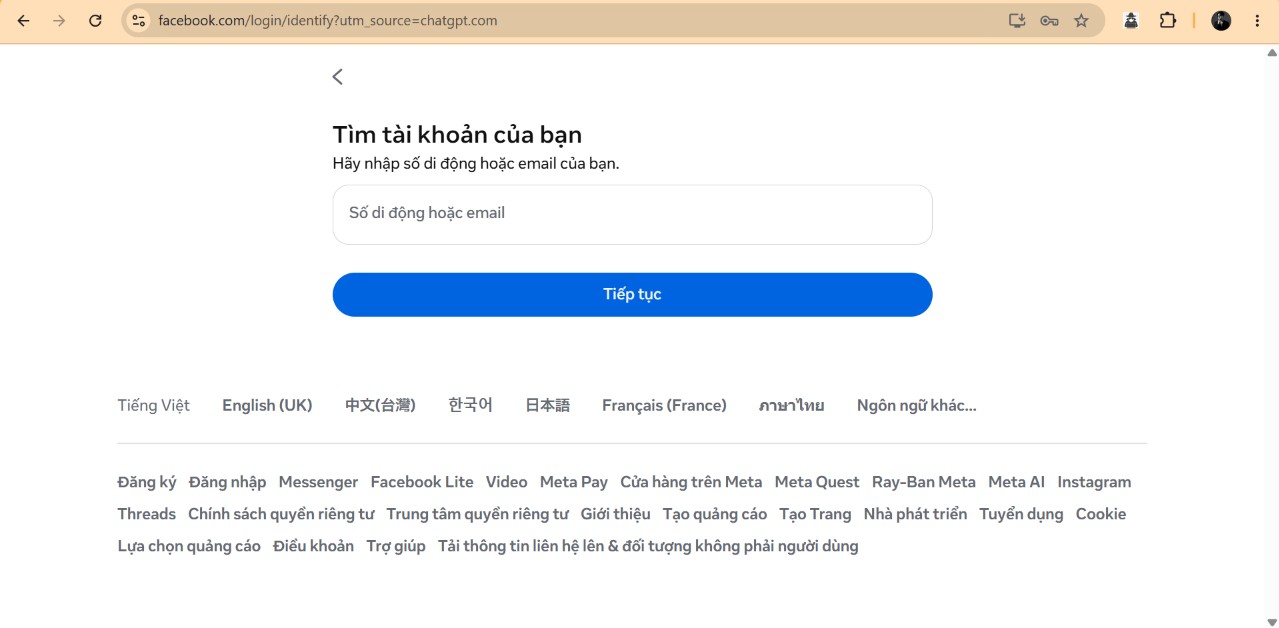Click scrollbar down arrow

pos(1271,621)
